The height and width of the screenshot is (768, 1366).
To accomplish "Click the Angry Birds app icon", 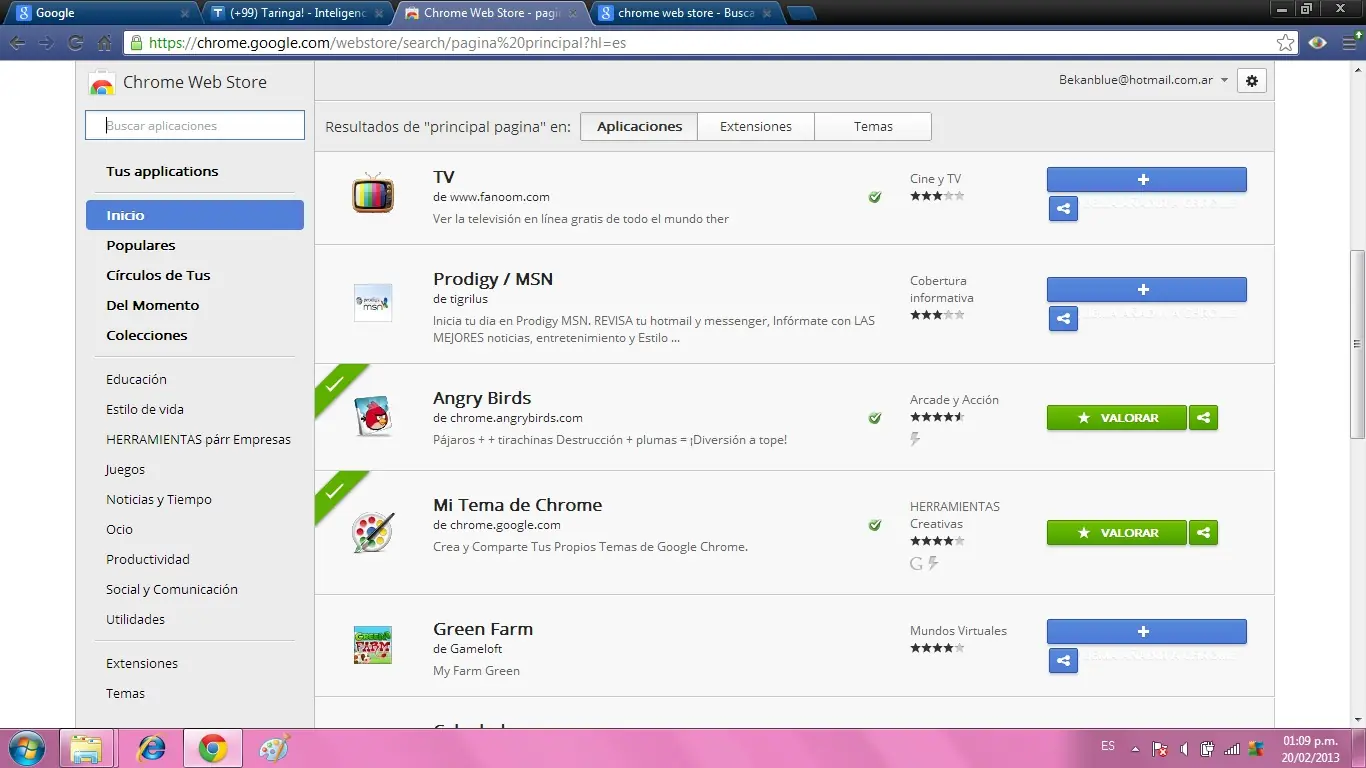I will pyautogui.click(x=373, y=416).
